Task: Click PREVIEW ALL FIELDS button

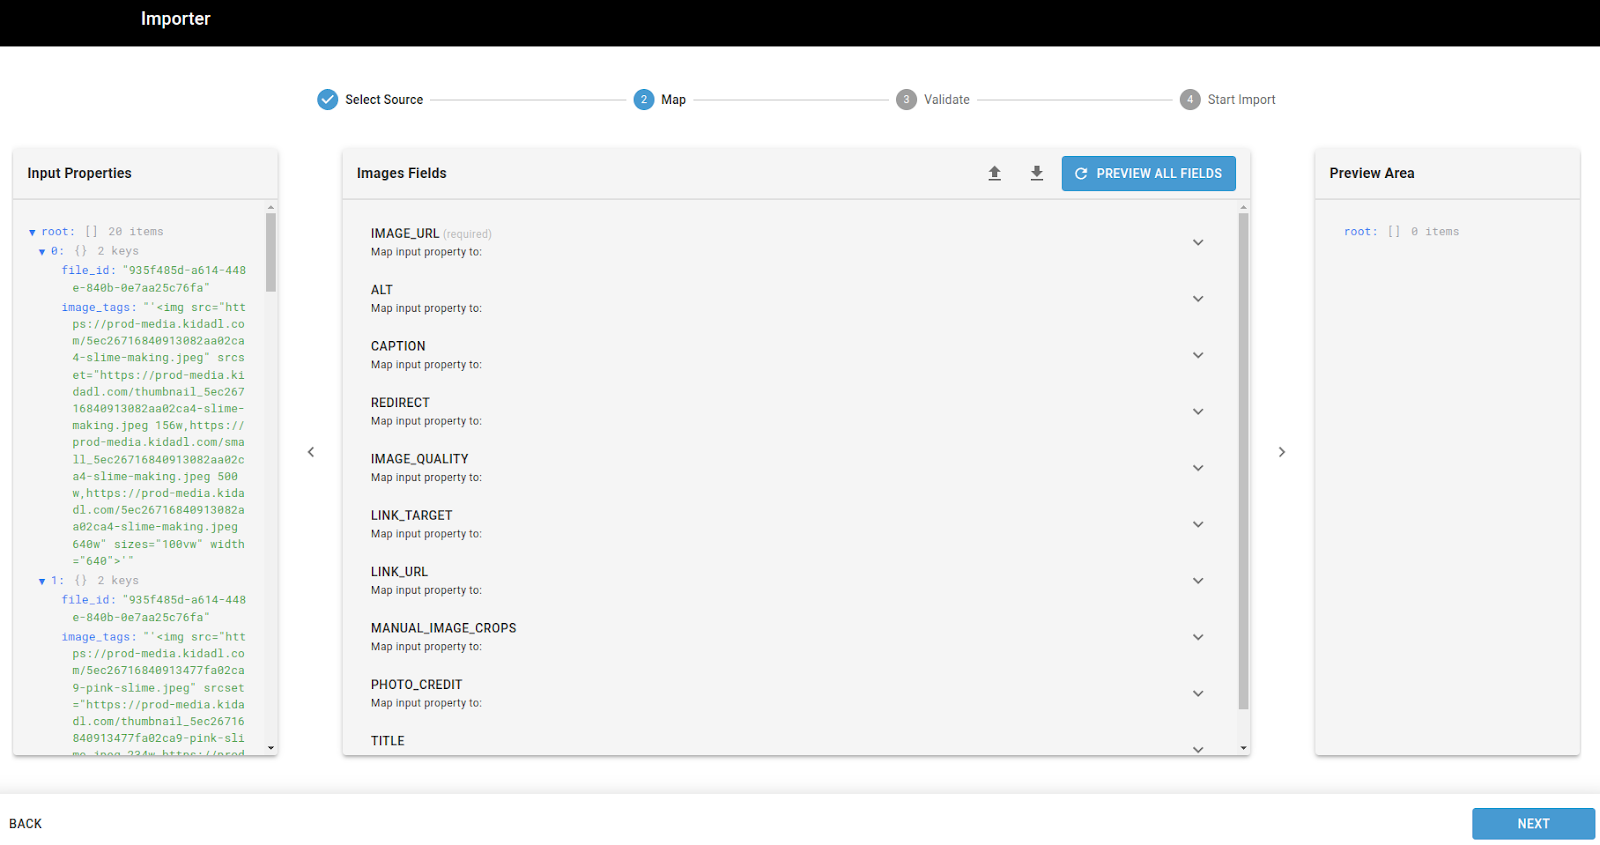Action: coord(1148,173)
